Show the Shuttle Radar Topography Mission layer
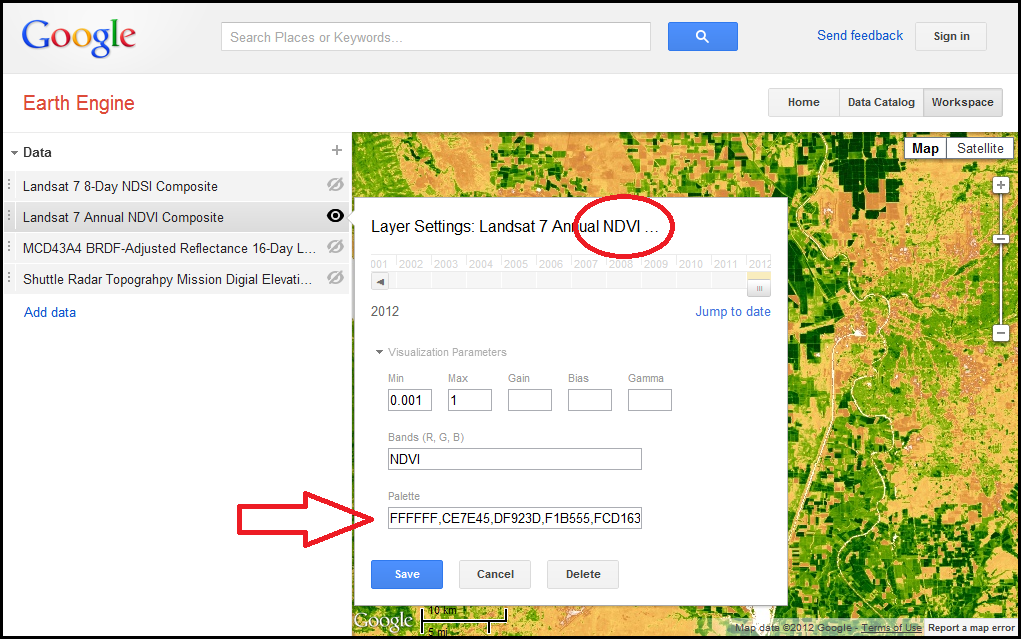This screenshot has width=1021, height=639. click(335, 277)
